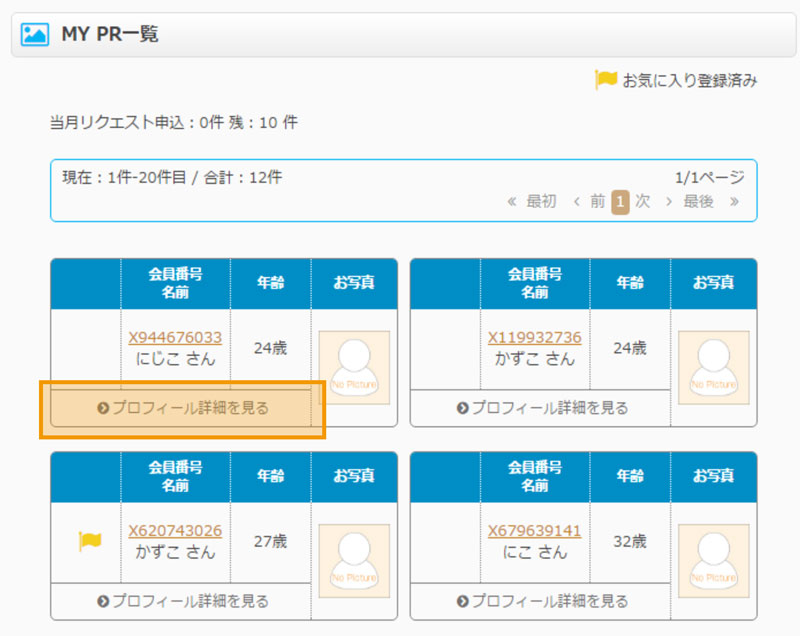Open No Picture thumbnail for X620743026
The height and width of the screenshot is (636, 800).
click(354, 561)
